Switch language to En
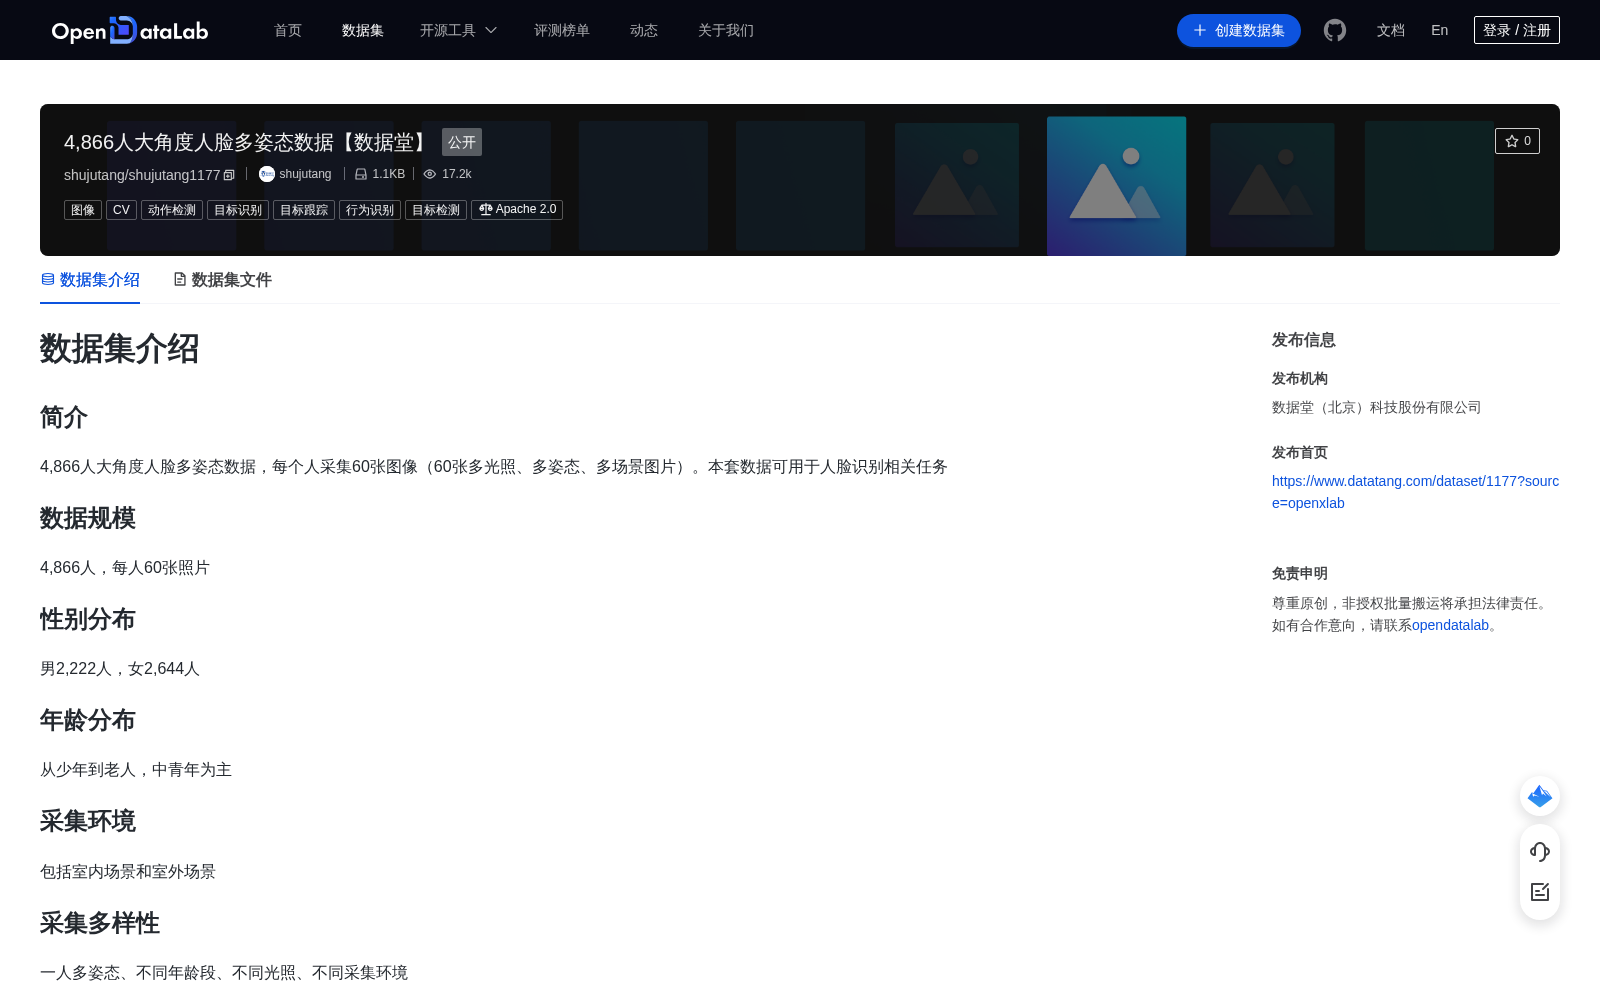The width and height of the screenshot is (1600, 1000). pos(1440,30)
